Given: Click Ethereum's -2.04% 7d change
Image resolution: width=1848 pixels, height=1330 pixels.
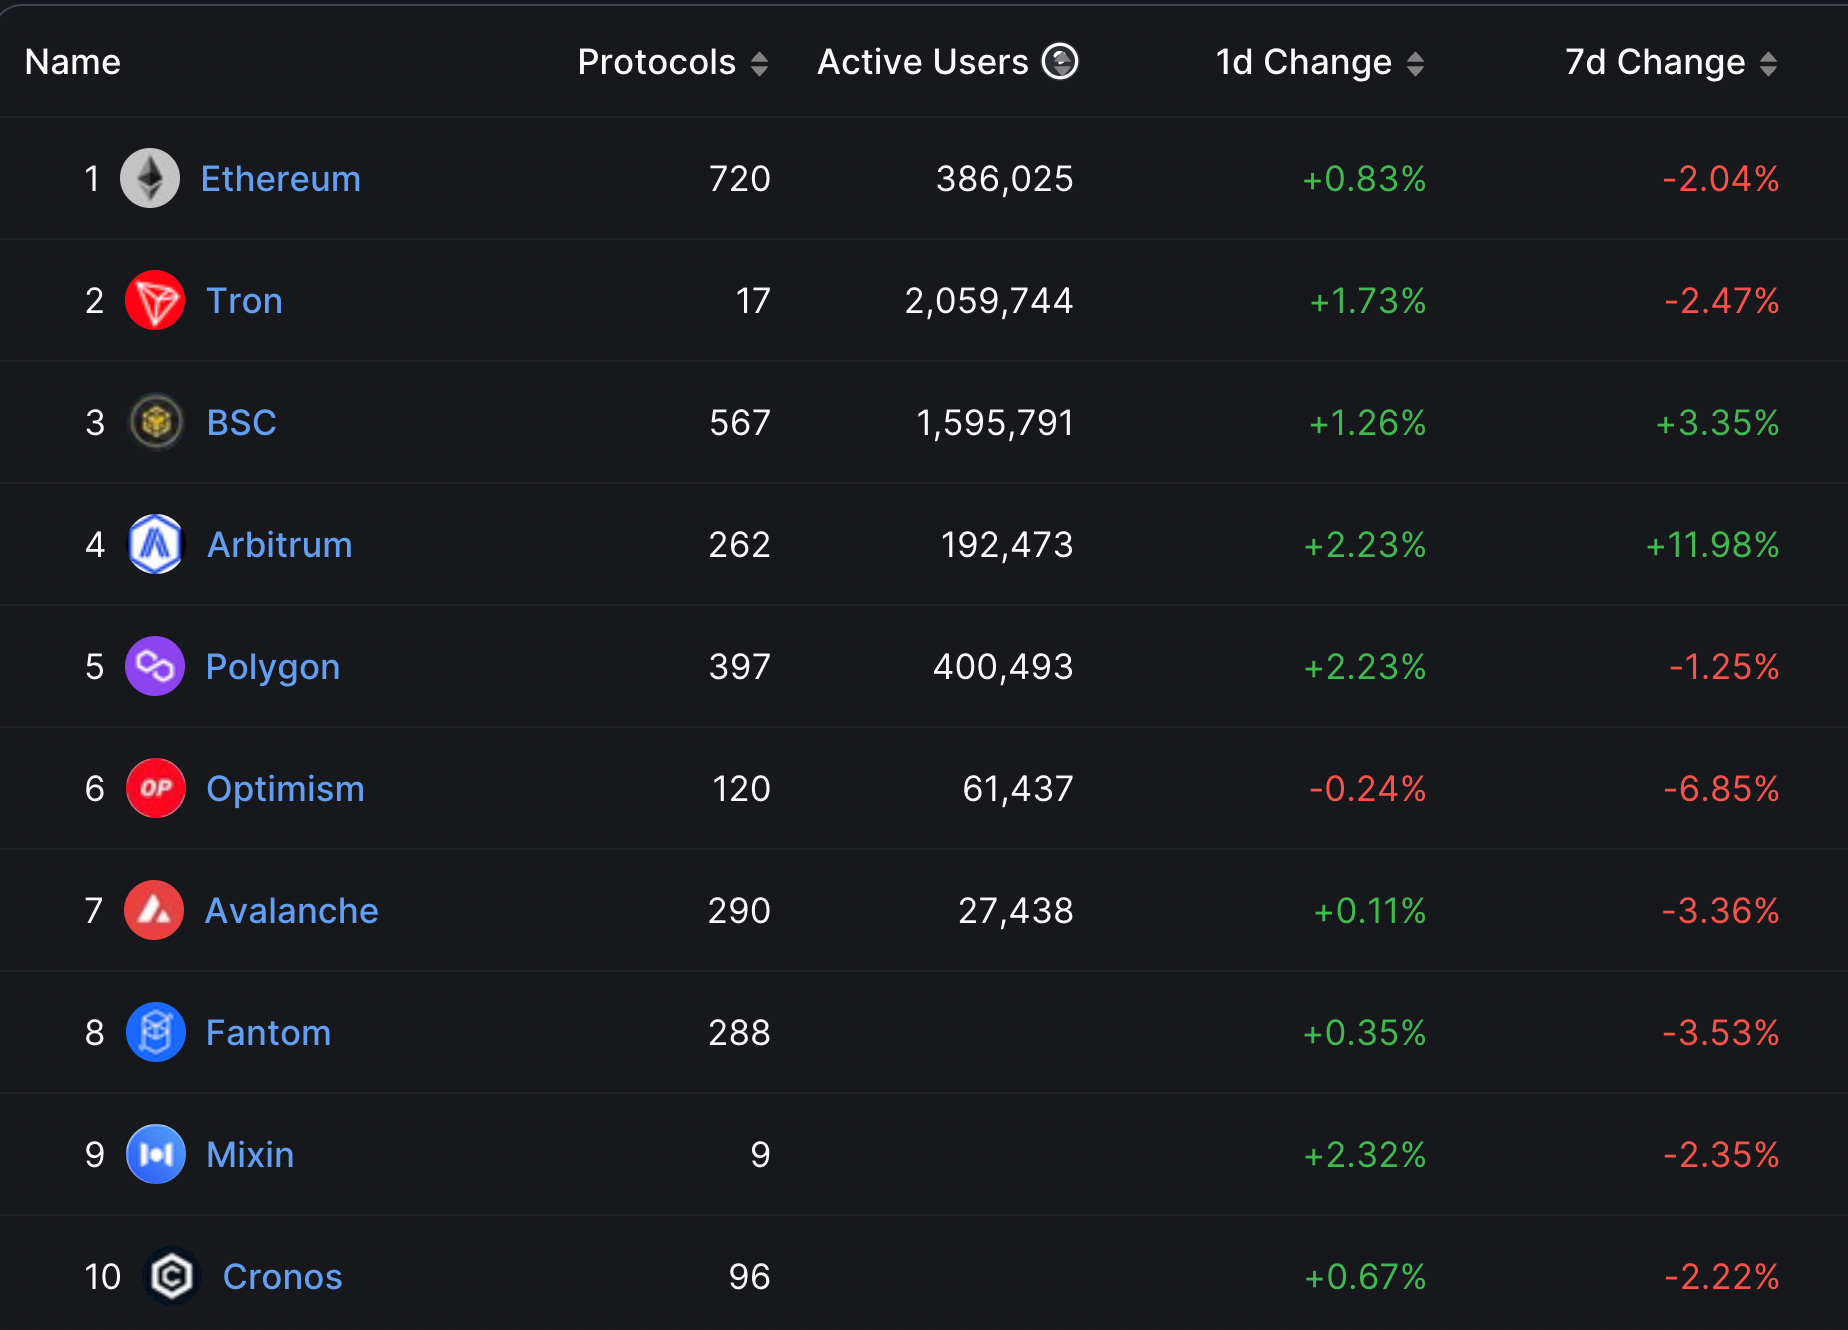Looking at the screenshot, I should pyautogui.click(x=1721, y=179).
